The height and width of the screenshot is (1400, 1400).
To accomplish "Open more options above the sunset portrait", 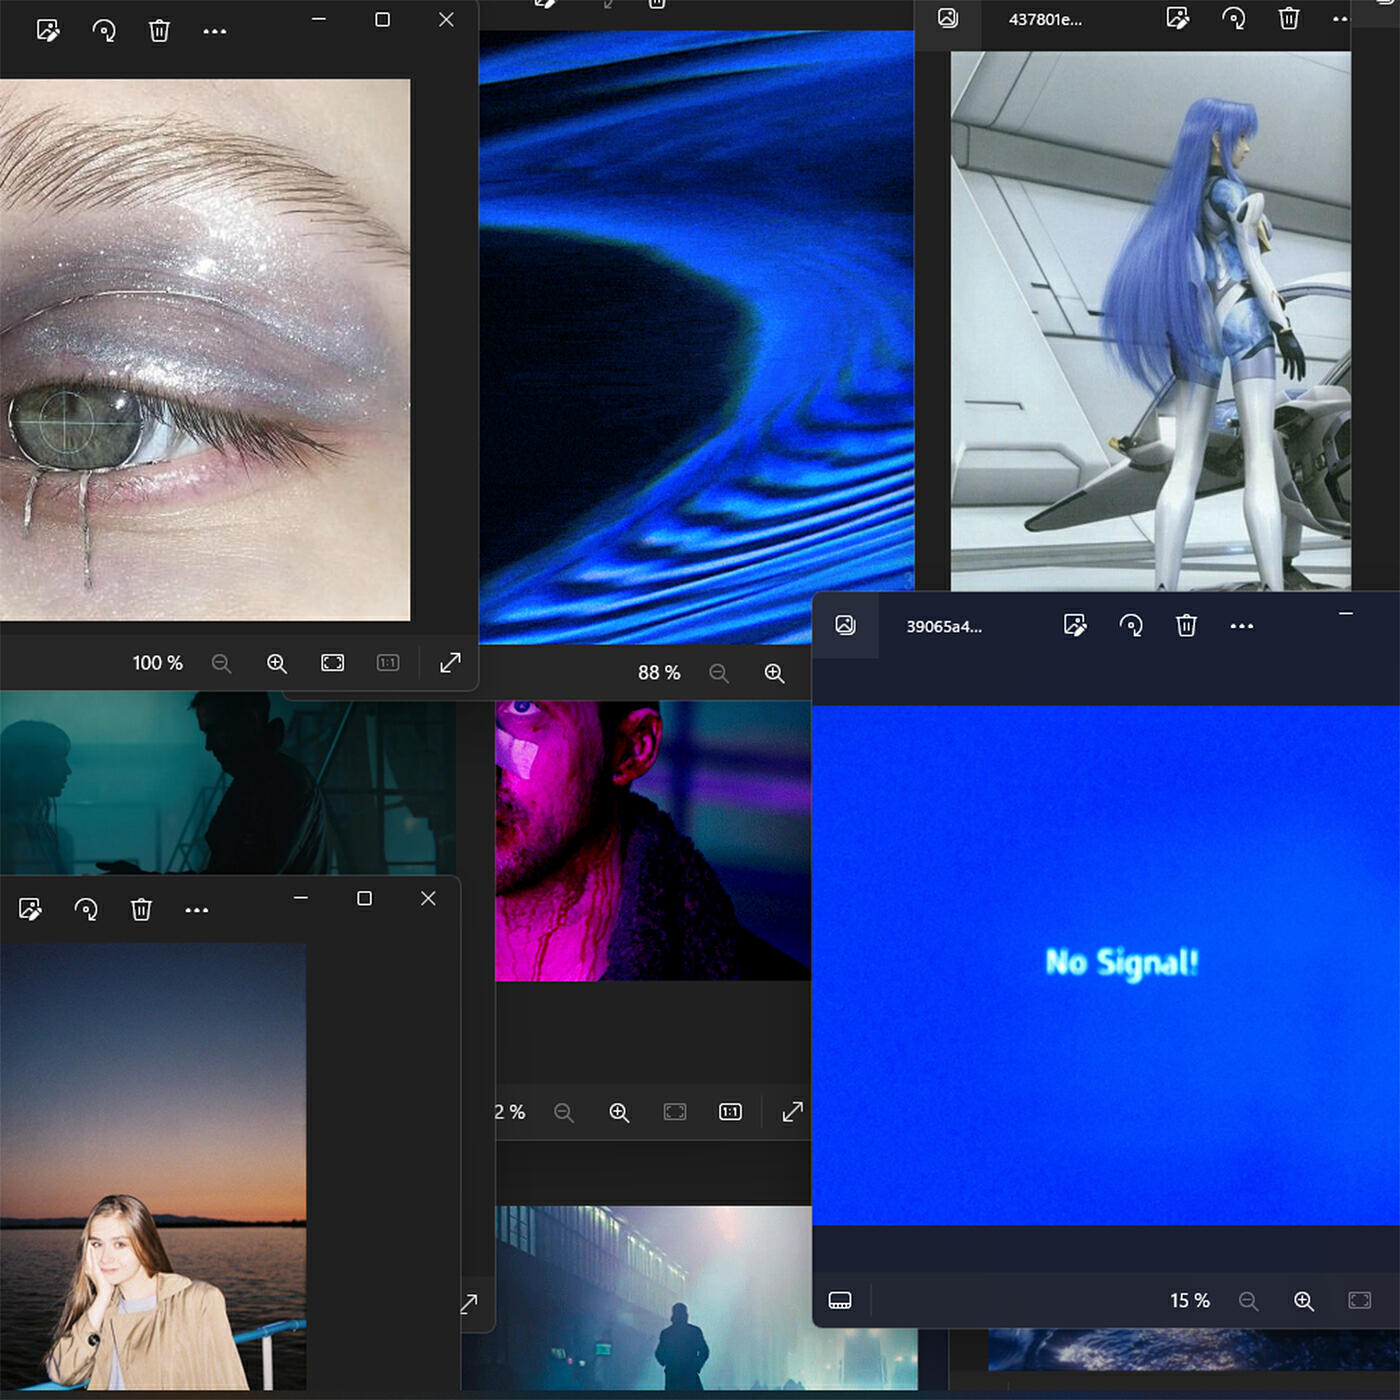I will click(197, 910).
